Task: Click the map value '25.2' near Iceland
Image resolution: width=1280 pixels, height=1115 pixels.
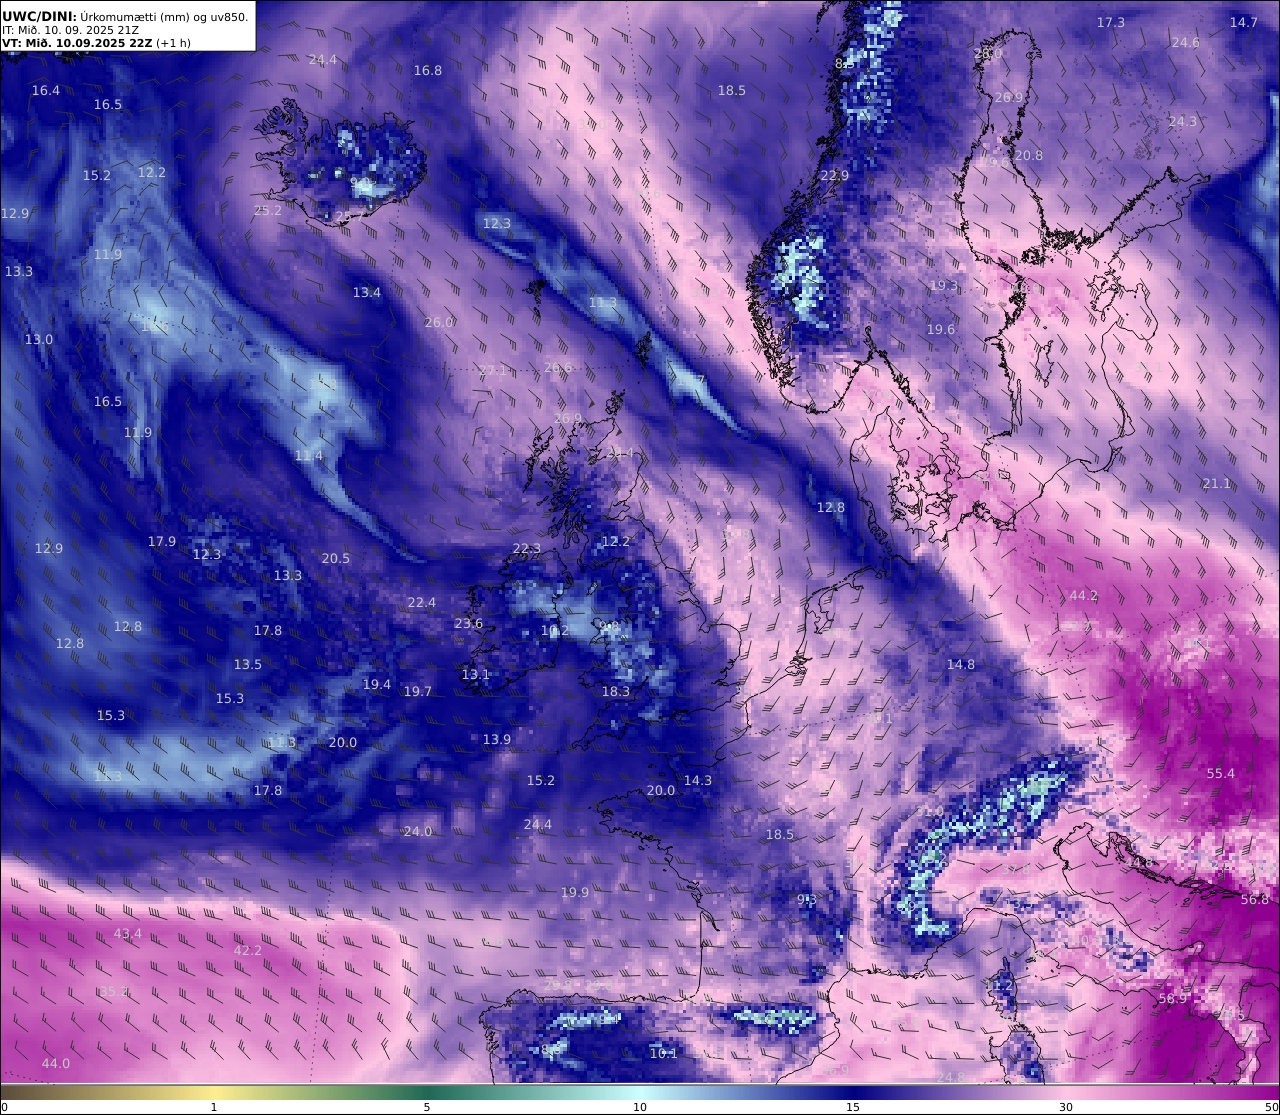Action: coord(268,211)
